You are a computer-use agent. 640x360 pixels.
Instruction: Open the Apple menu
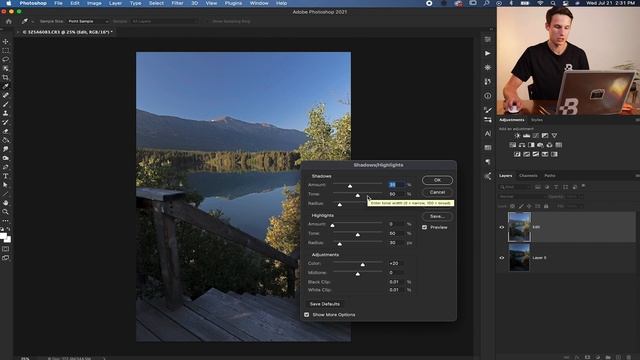coord(9,3)
